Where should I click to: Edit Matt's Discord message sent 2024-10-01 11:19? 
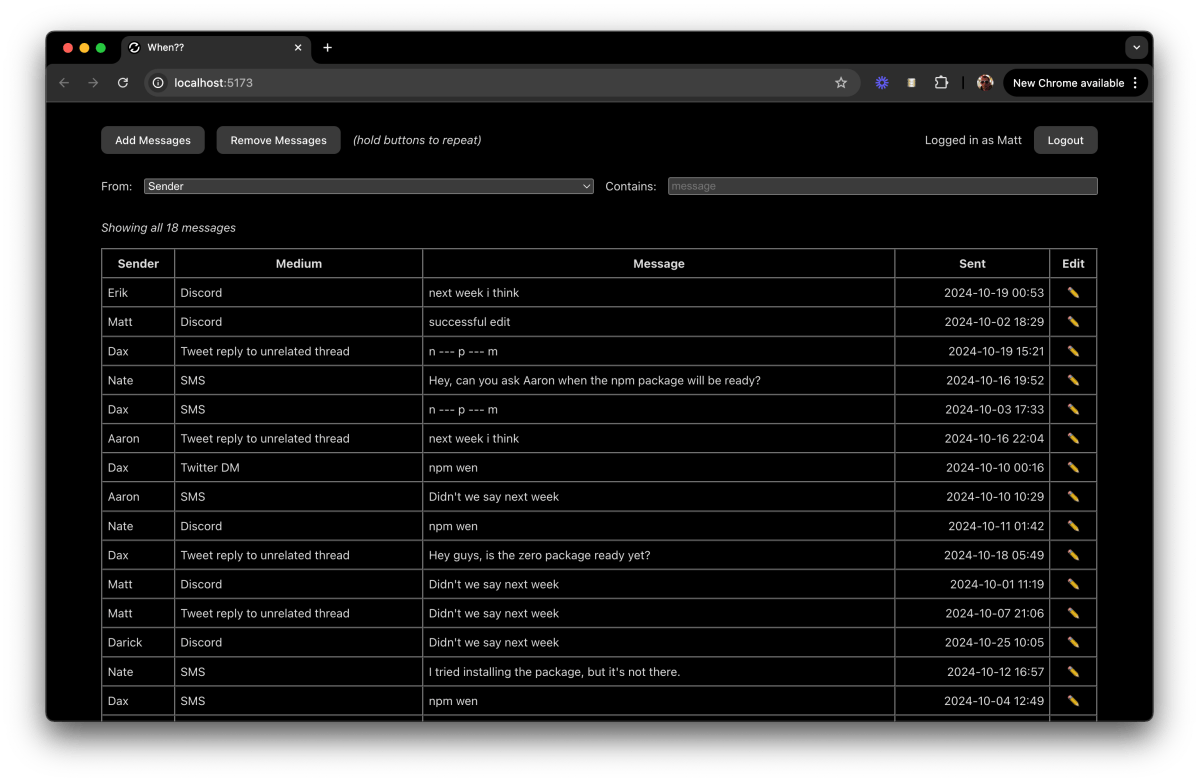coord(1073,584)
